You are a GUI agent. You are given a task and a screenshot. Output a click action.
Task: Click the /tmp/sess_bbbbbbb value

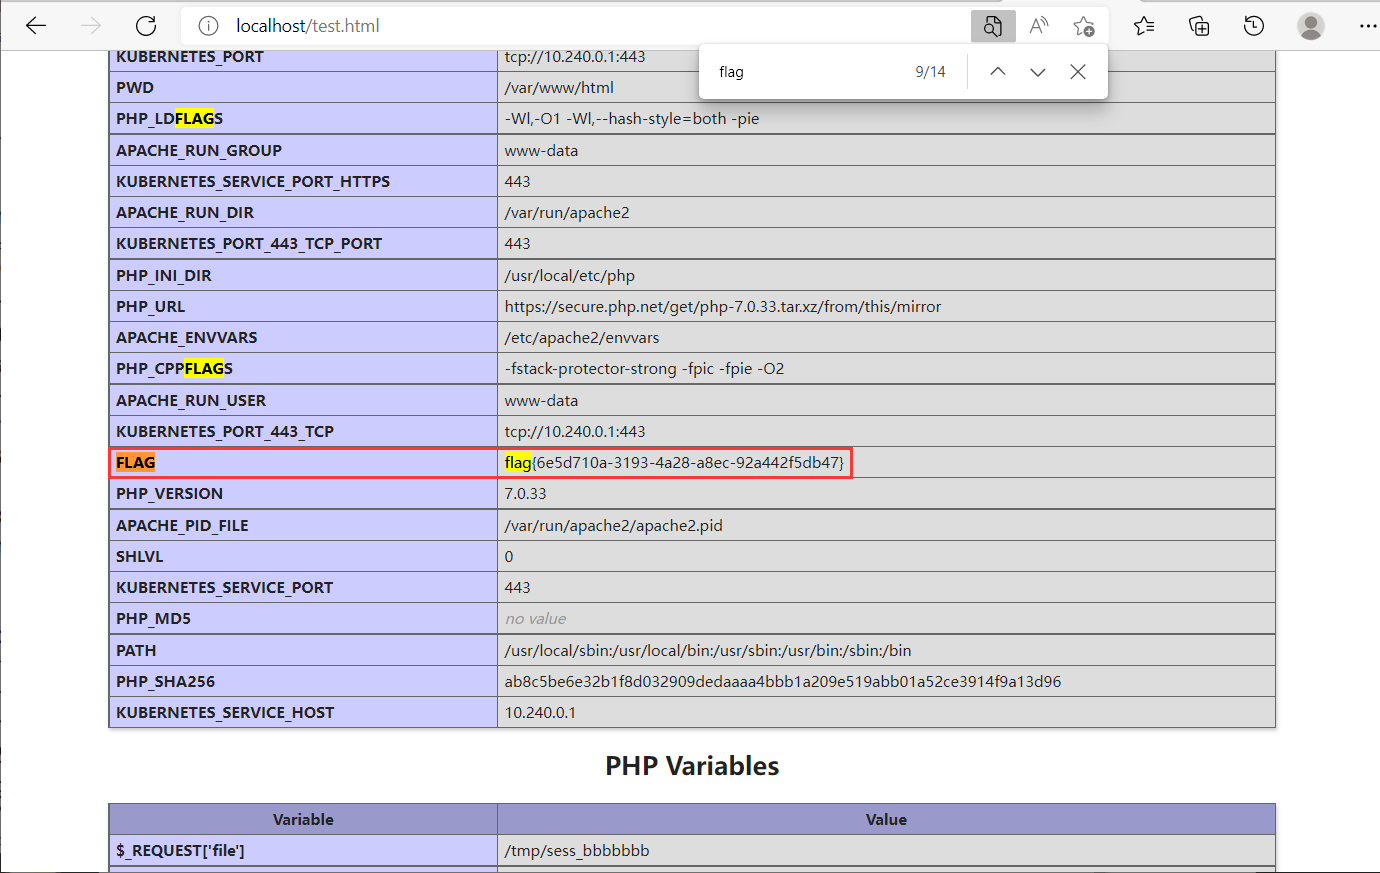[x=577, y=851]
